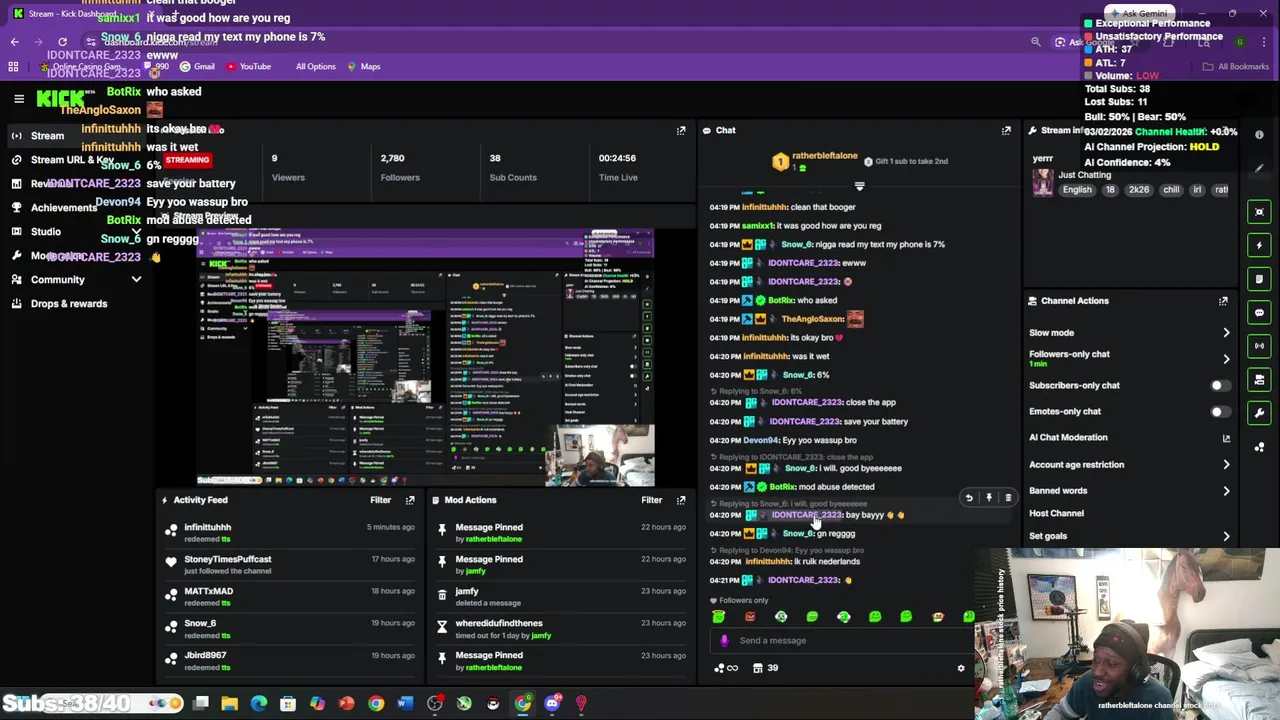Viewport: 1280px width, 720px height.
Task: Expand Set goals options
Action: 1226,536
